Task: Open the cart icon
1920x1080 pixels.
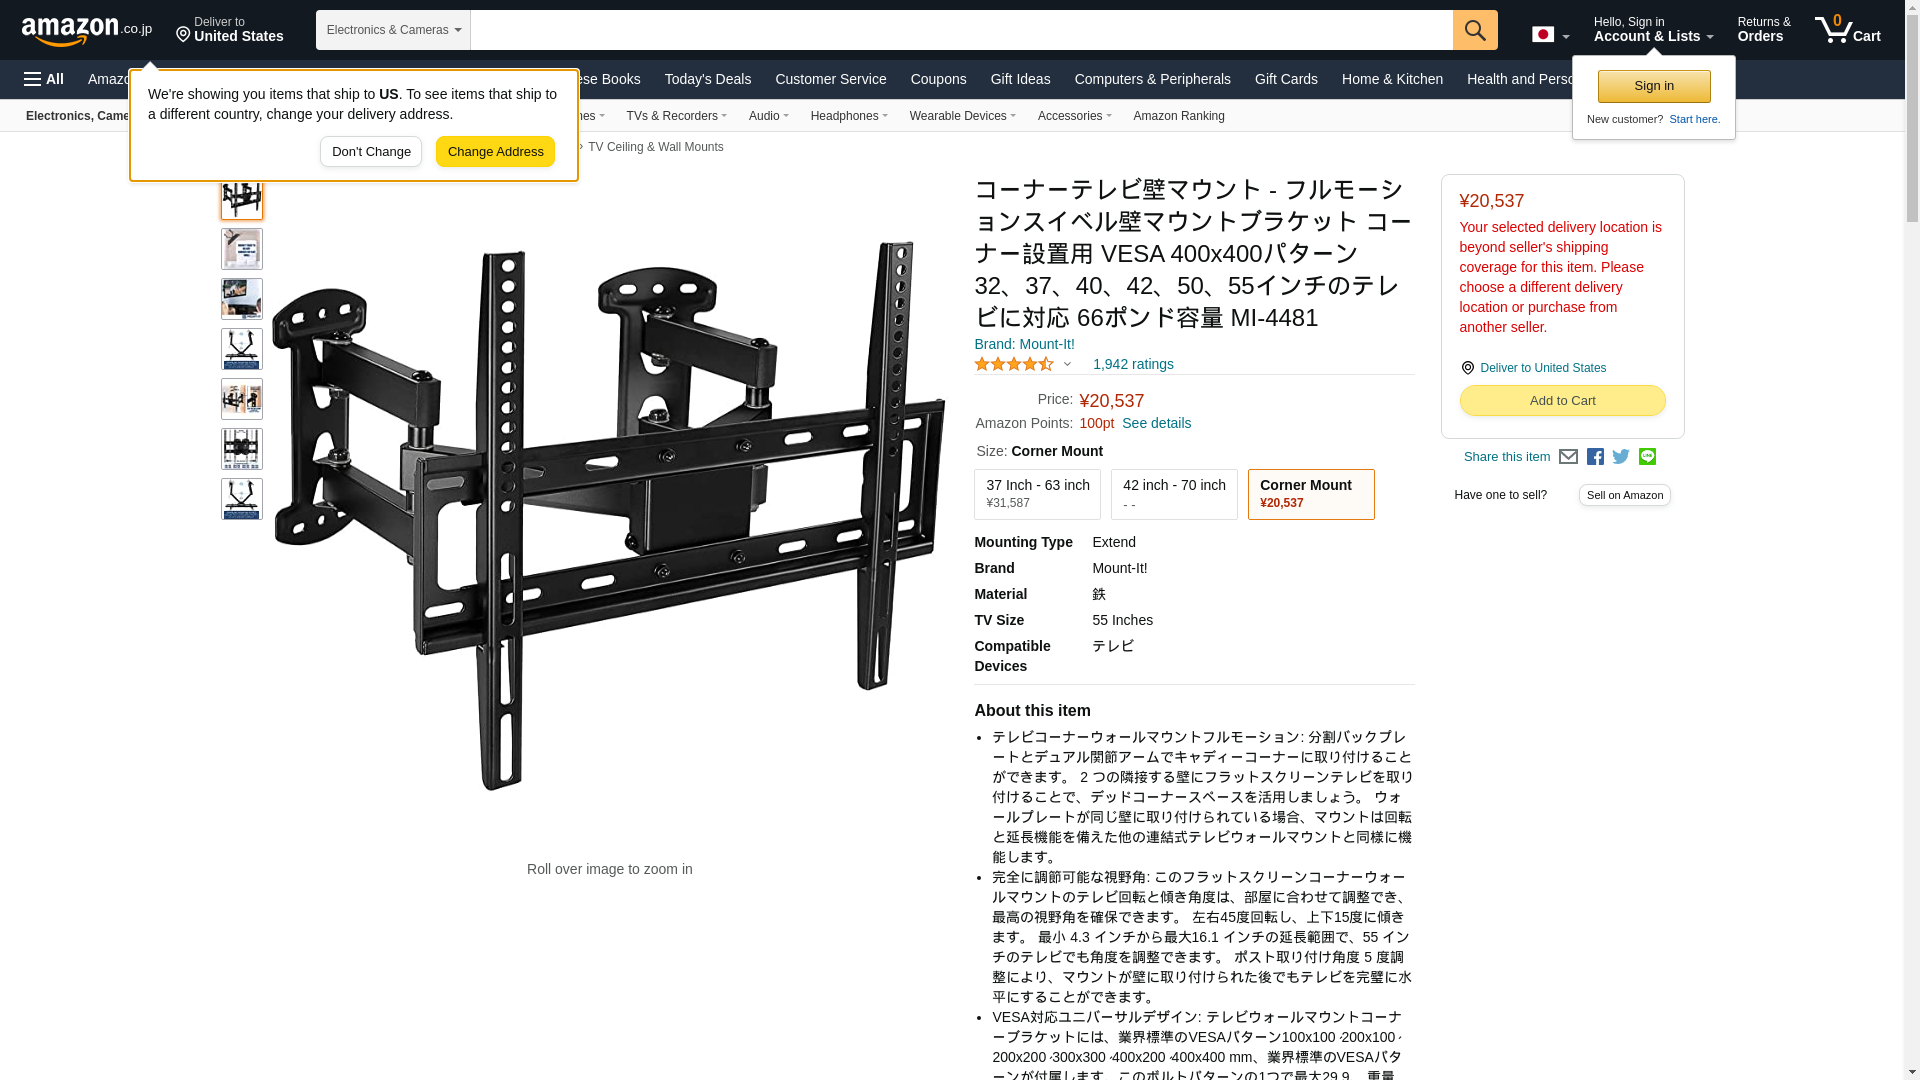Action: pyautogui.click(x=1848, y=29)
